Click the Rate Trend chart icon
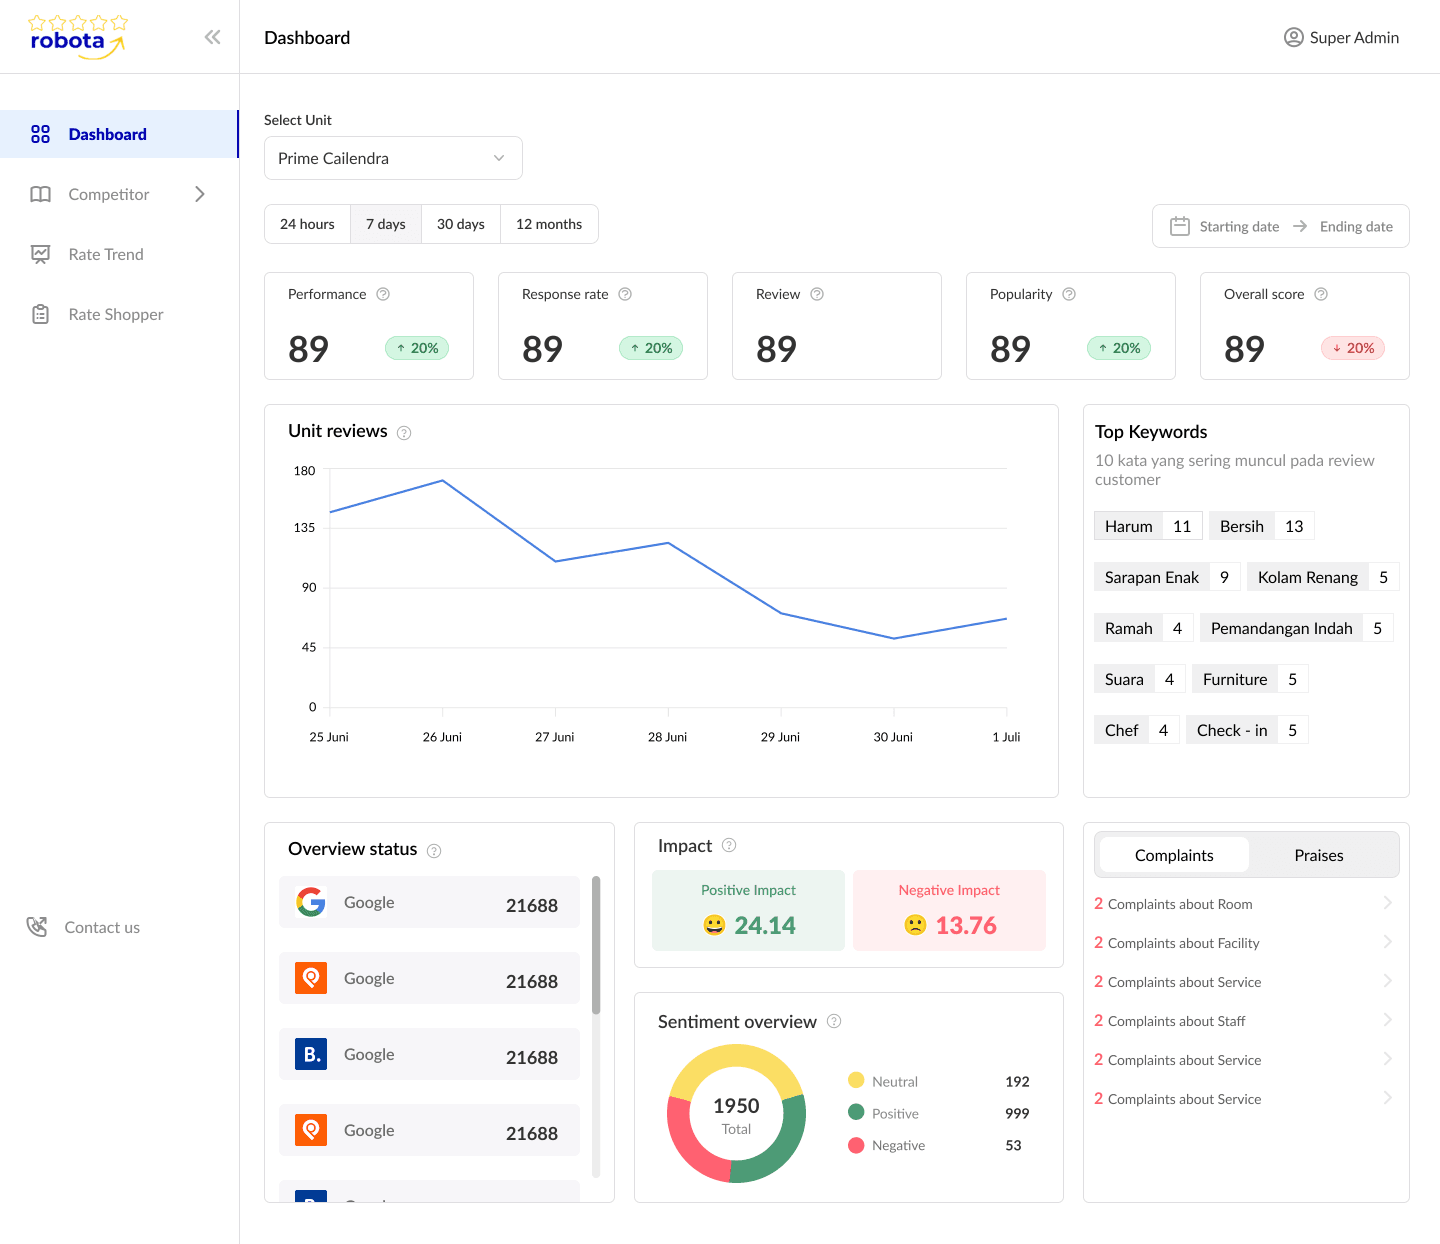 pos(40,254)
